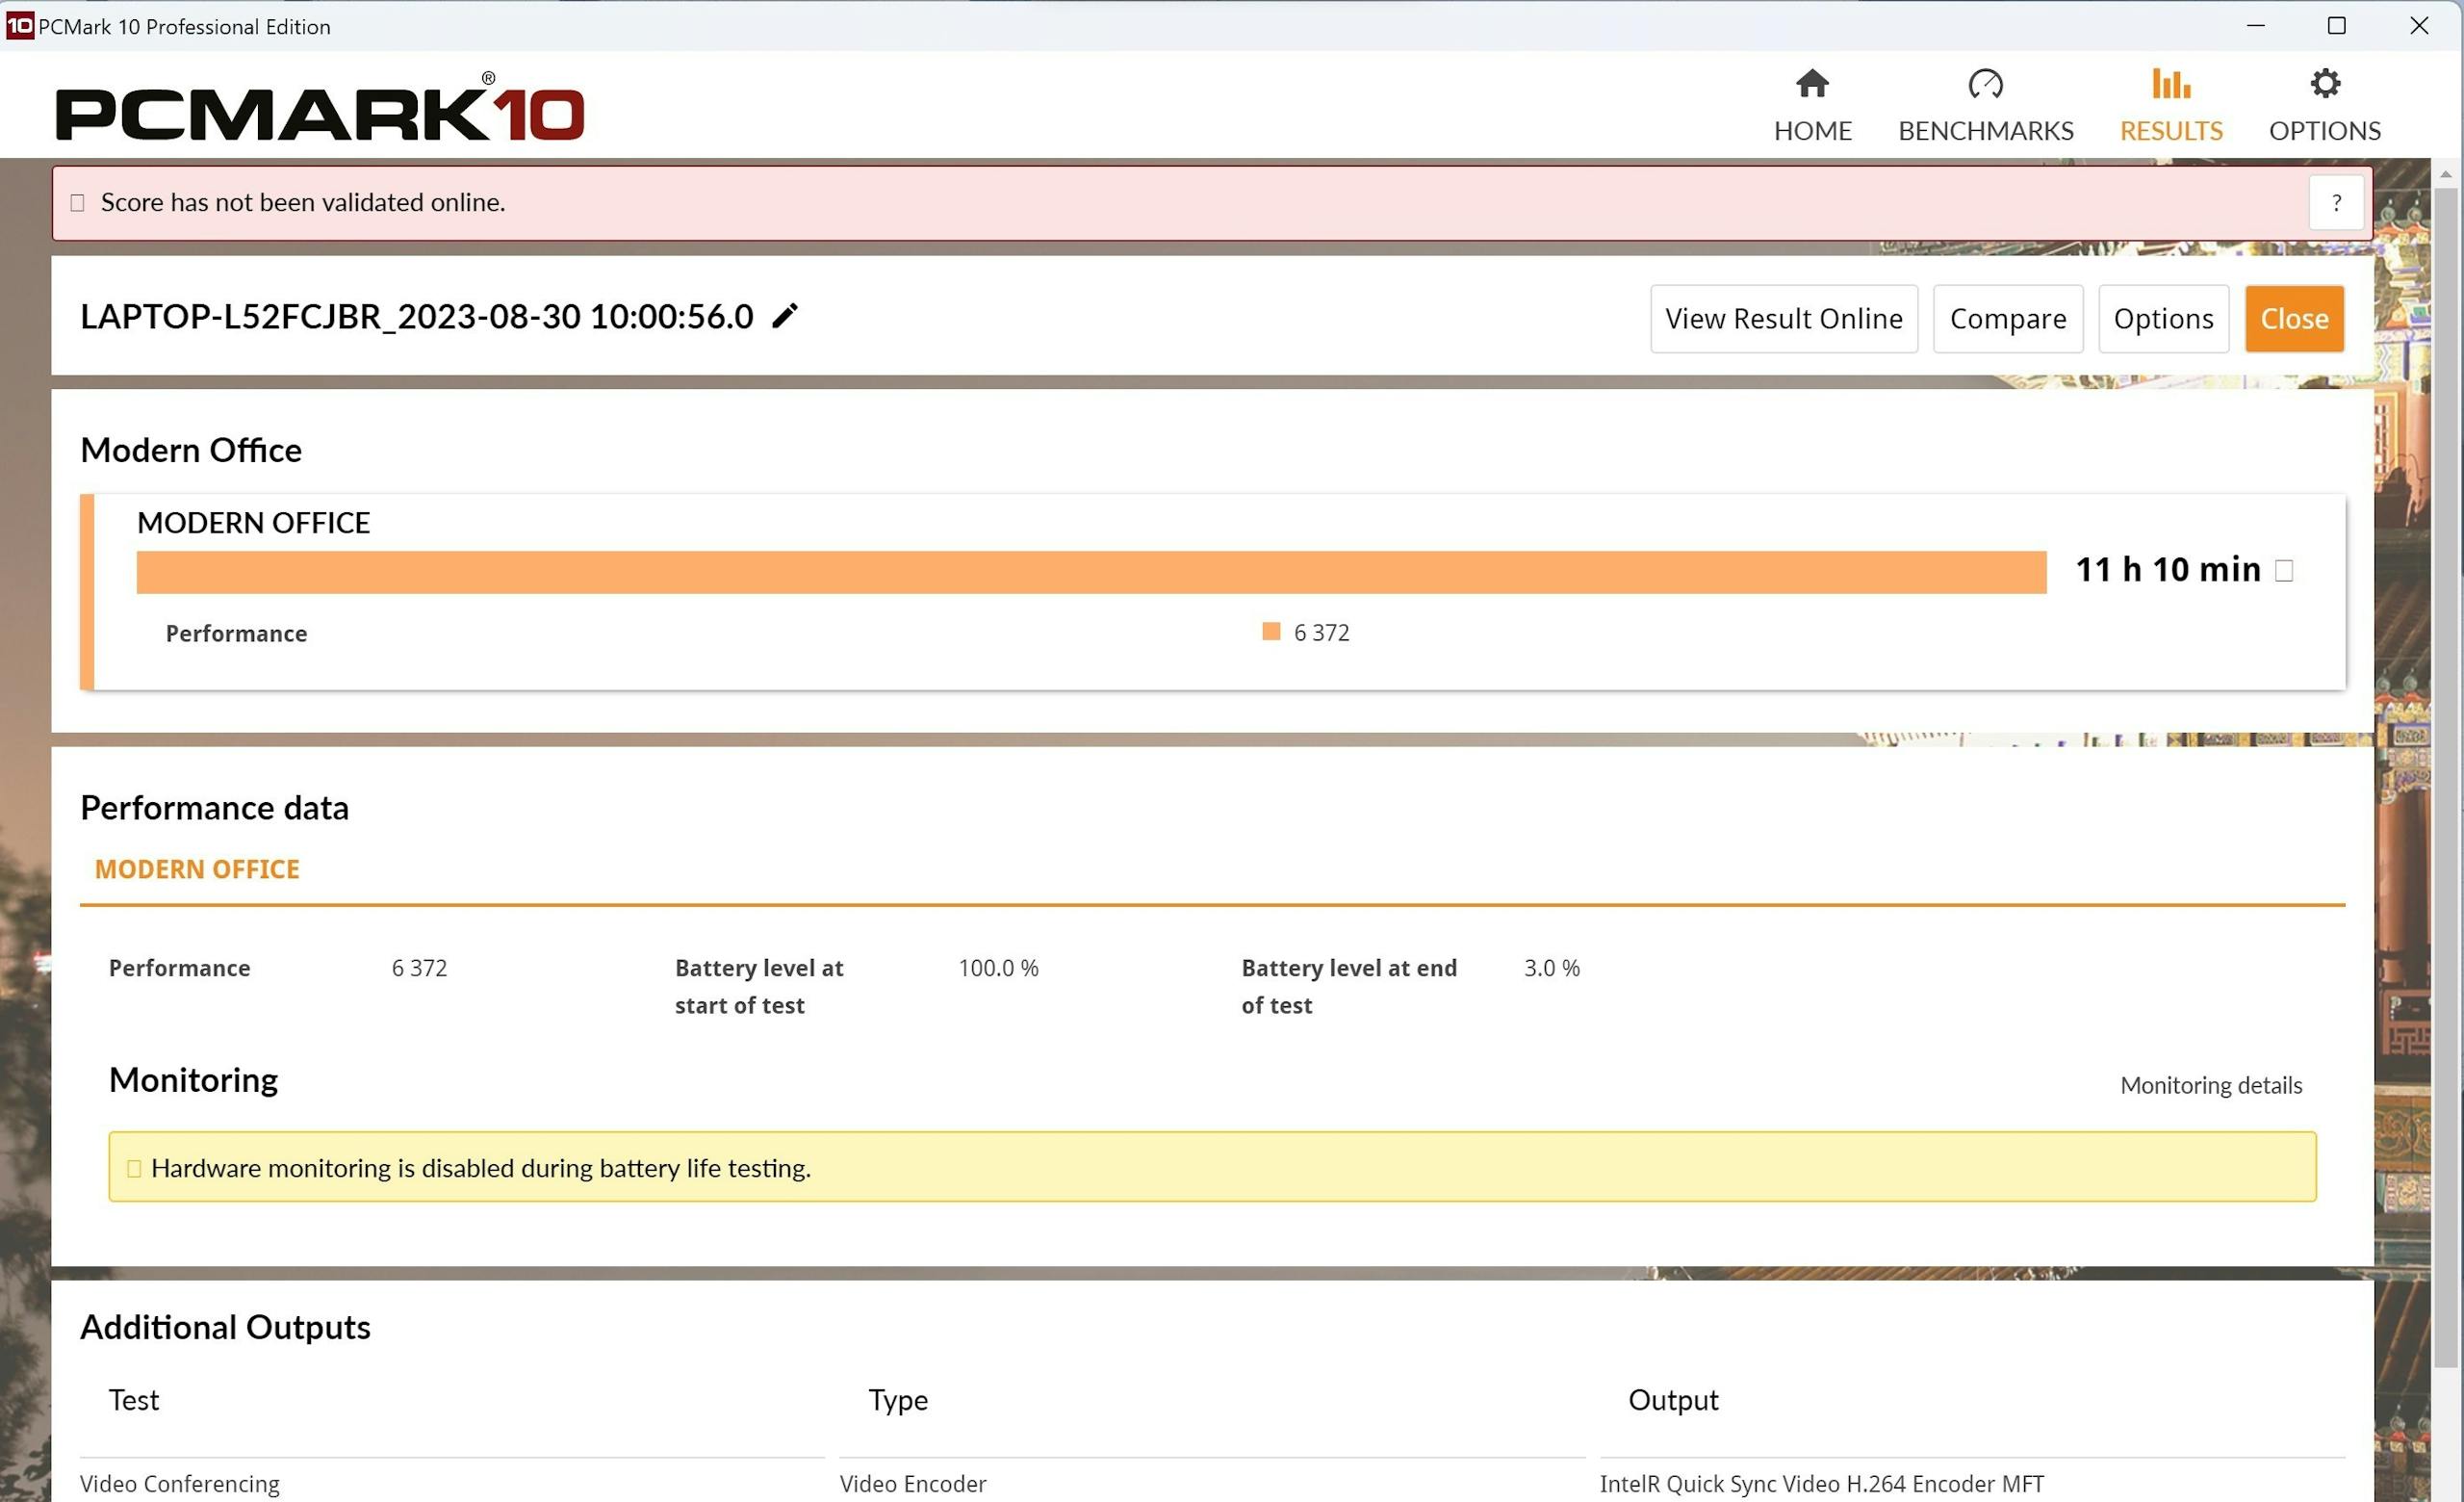Open Options via the gear icon
This screenshot has width=2464, height=1502.
(x=2324, y=84)
